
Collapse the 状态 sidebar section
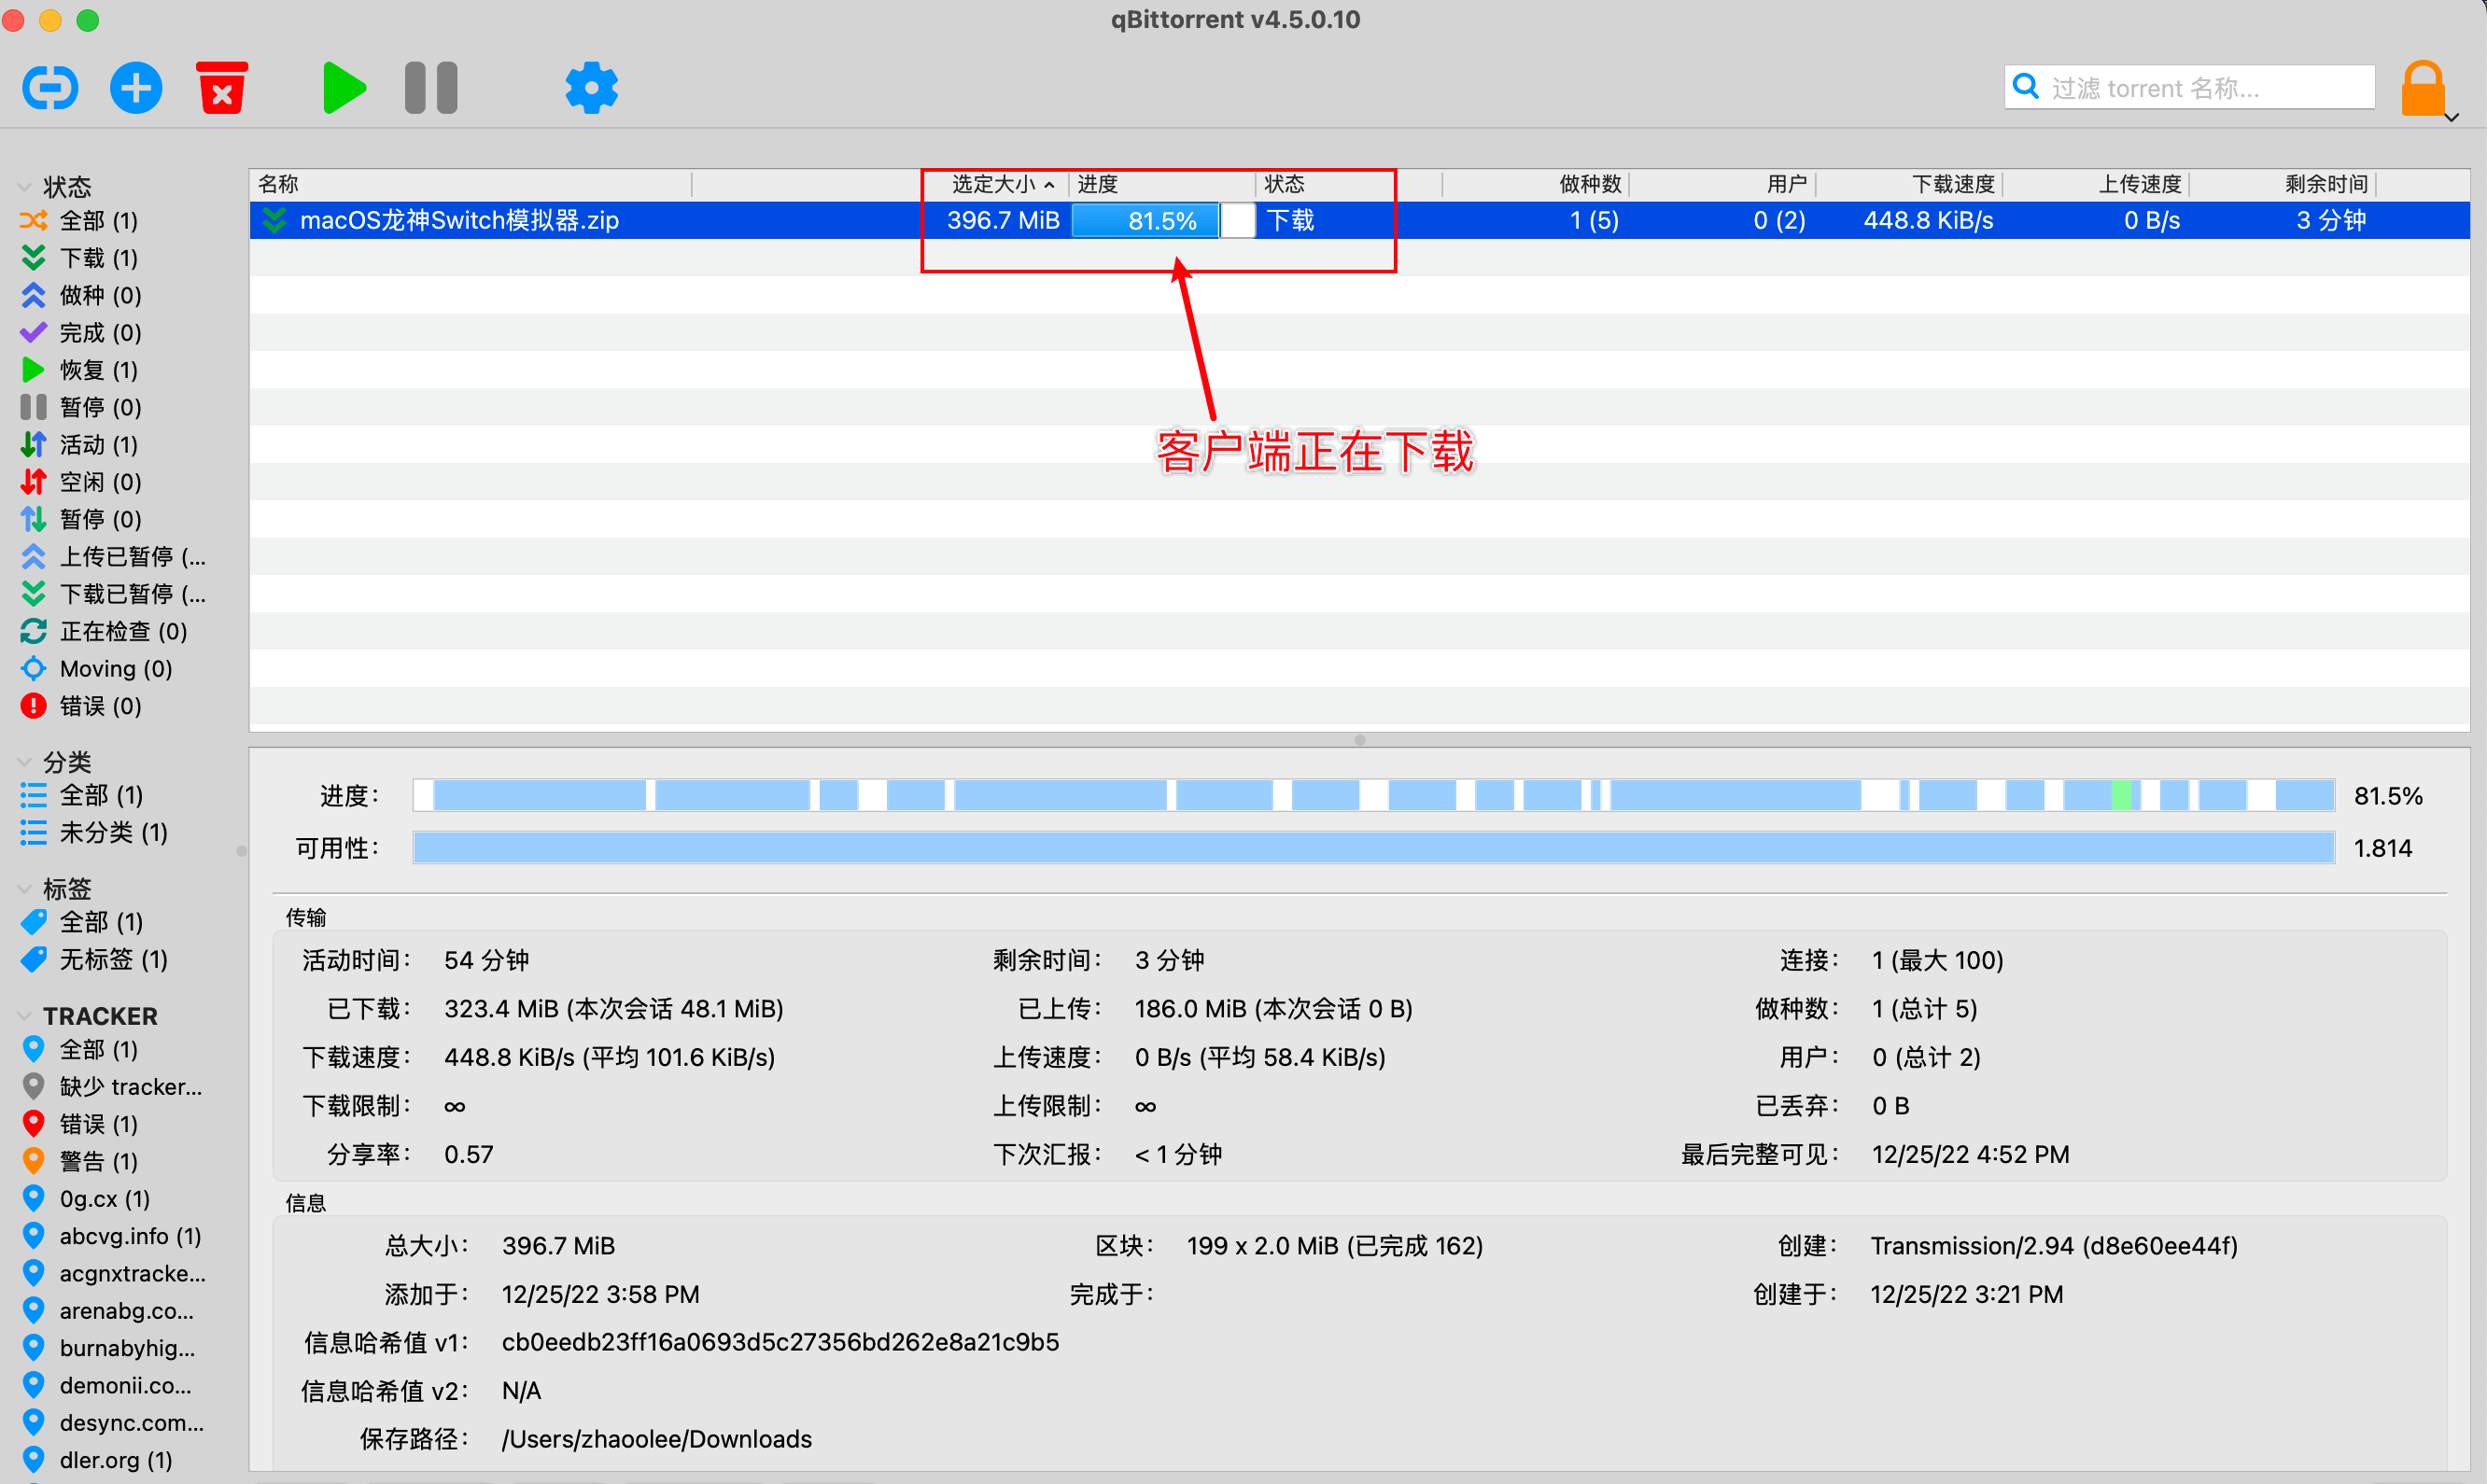coord(24,187)
